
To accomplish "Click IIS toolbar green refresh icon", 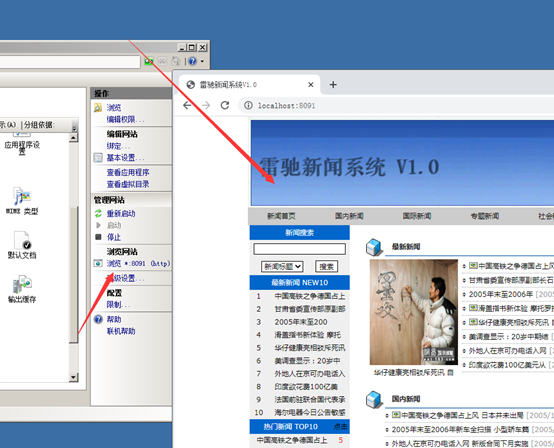I will coord(149,61).
